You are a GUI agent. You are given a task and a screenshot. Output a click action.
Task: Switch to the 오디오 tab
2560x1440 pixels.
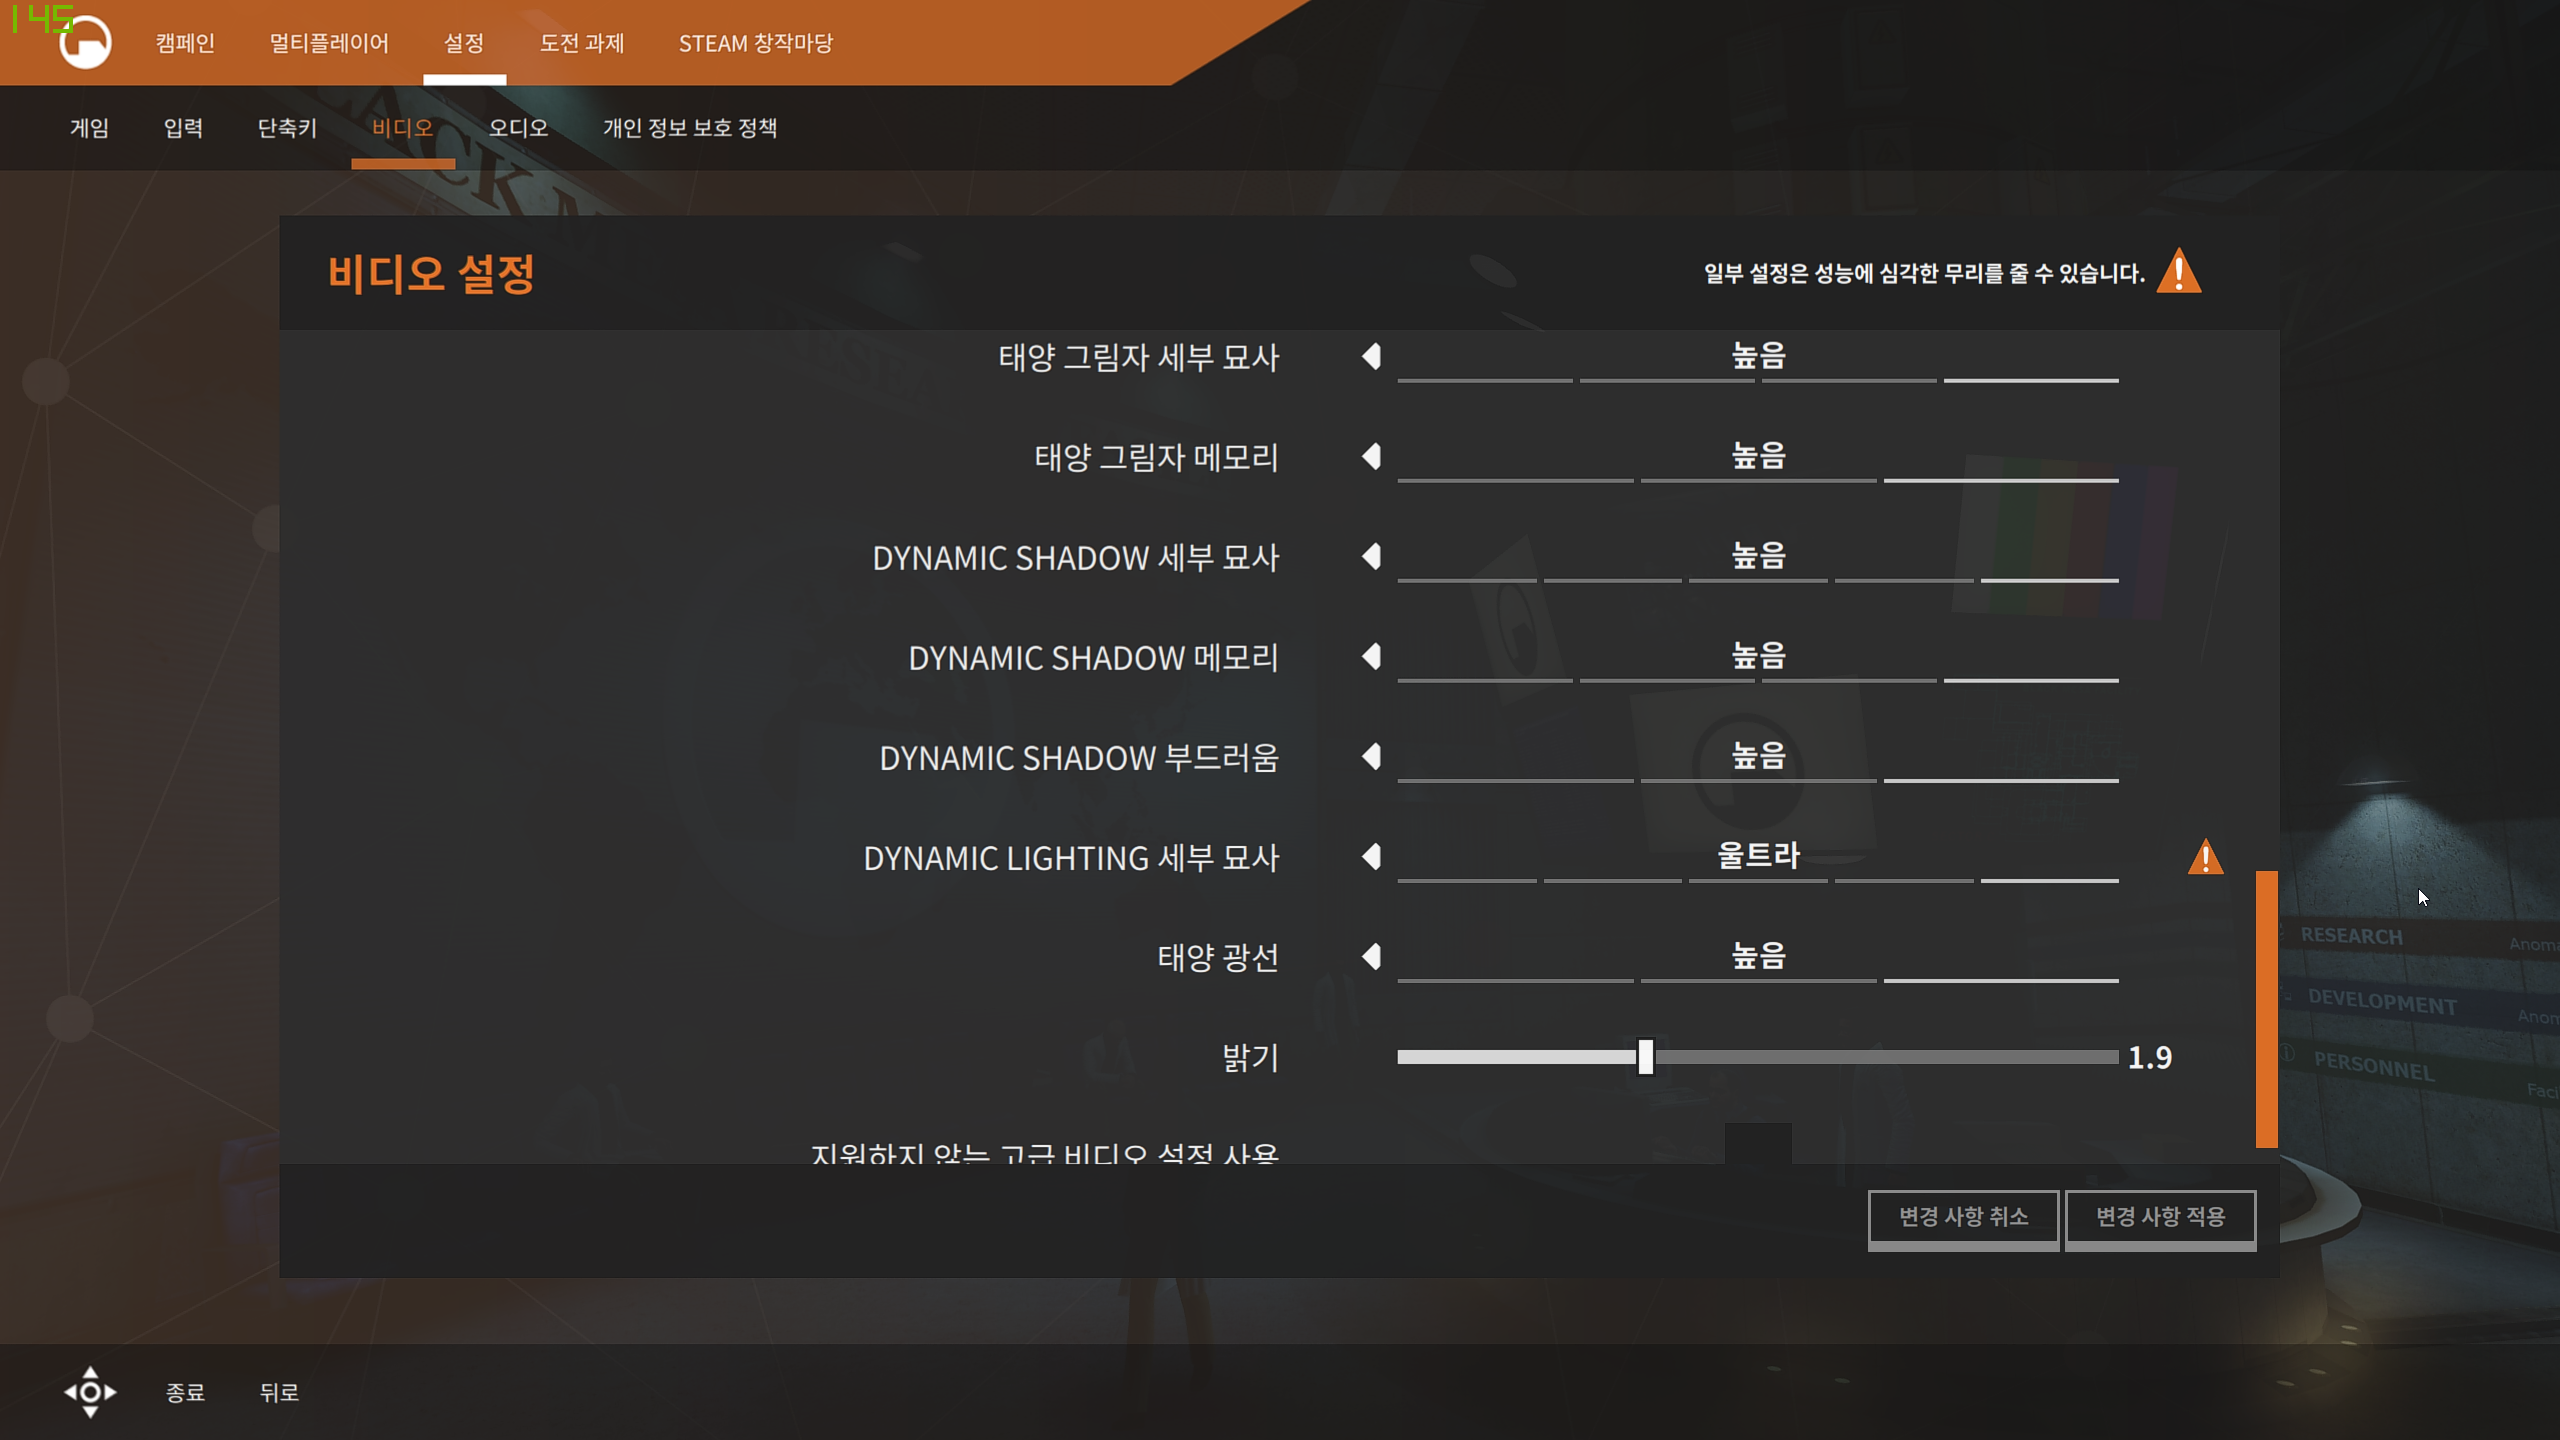click(518, 128)
